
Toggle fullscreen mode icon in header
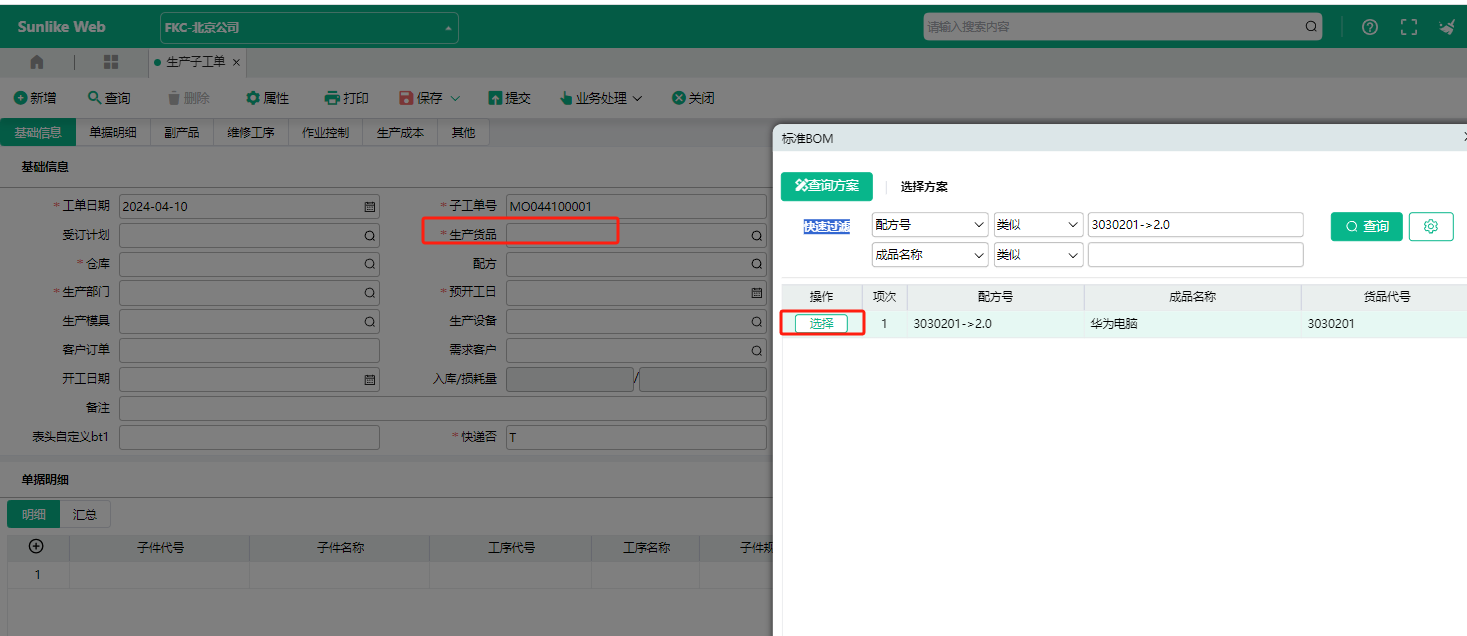(1409, 27)
